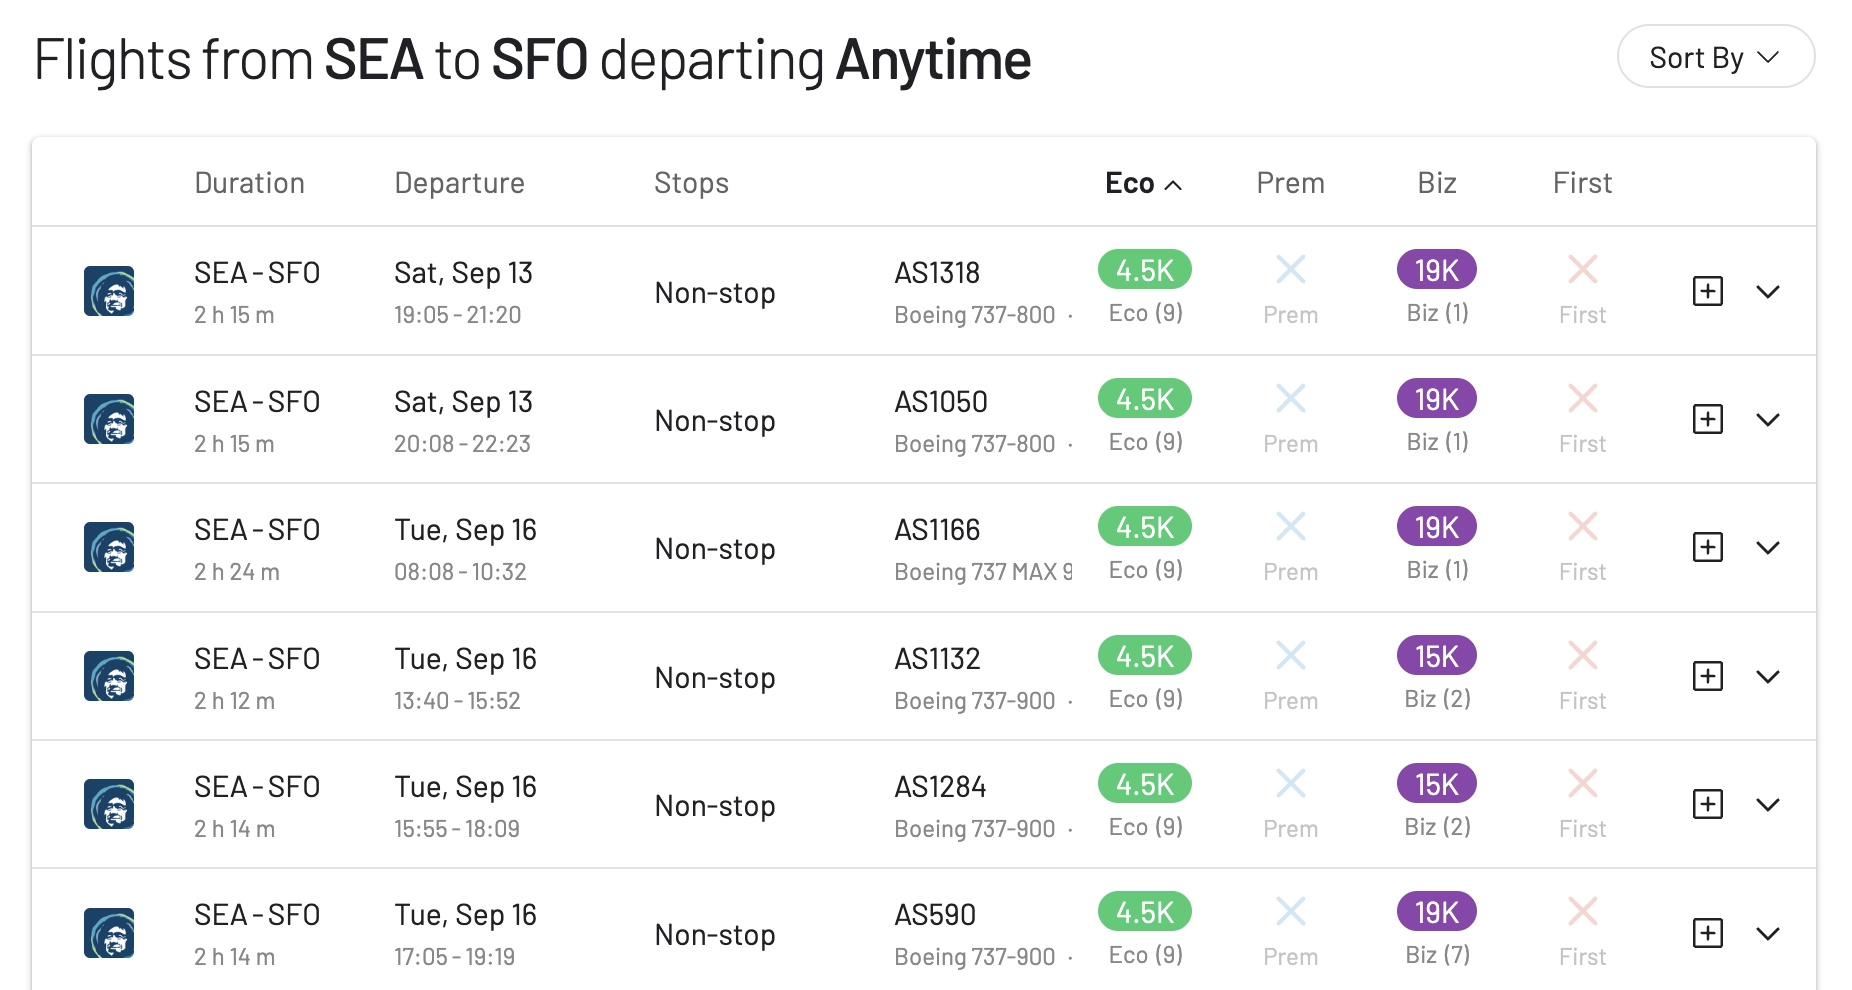
Task: Click Alaska Airlines logo for AS590
Action: point(109,933)
